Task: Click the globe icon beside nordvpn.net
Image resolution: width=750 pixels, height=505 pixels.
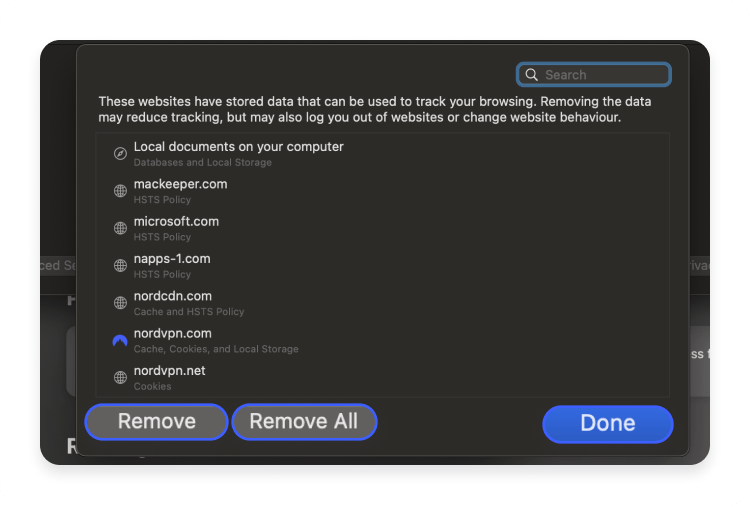Action: [x=120, y=377]
